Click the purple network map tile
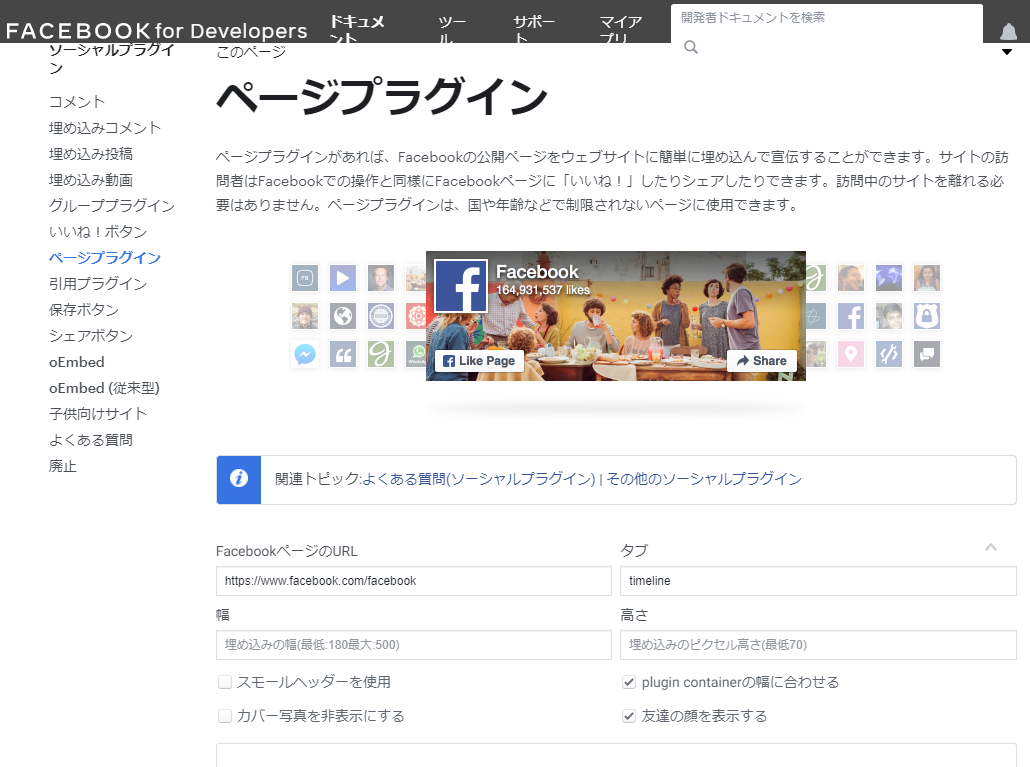The image size is (1030, 767). [889, 278]
